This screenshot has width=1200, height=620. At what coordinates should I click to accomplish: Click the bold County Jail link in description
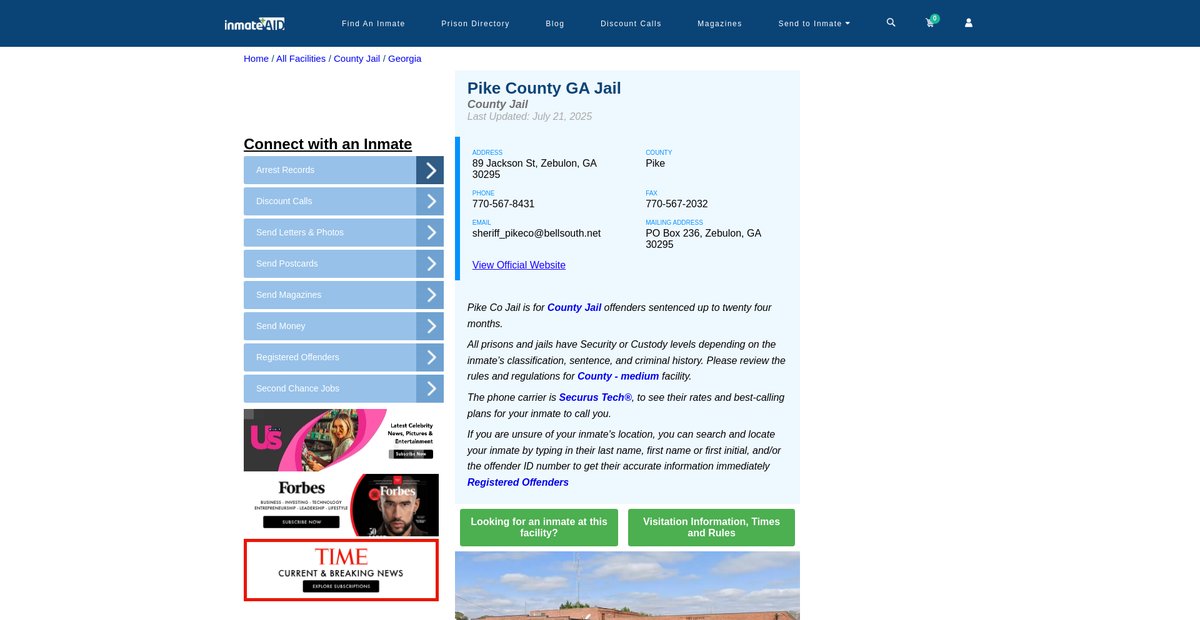pos(574,307)
